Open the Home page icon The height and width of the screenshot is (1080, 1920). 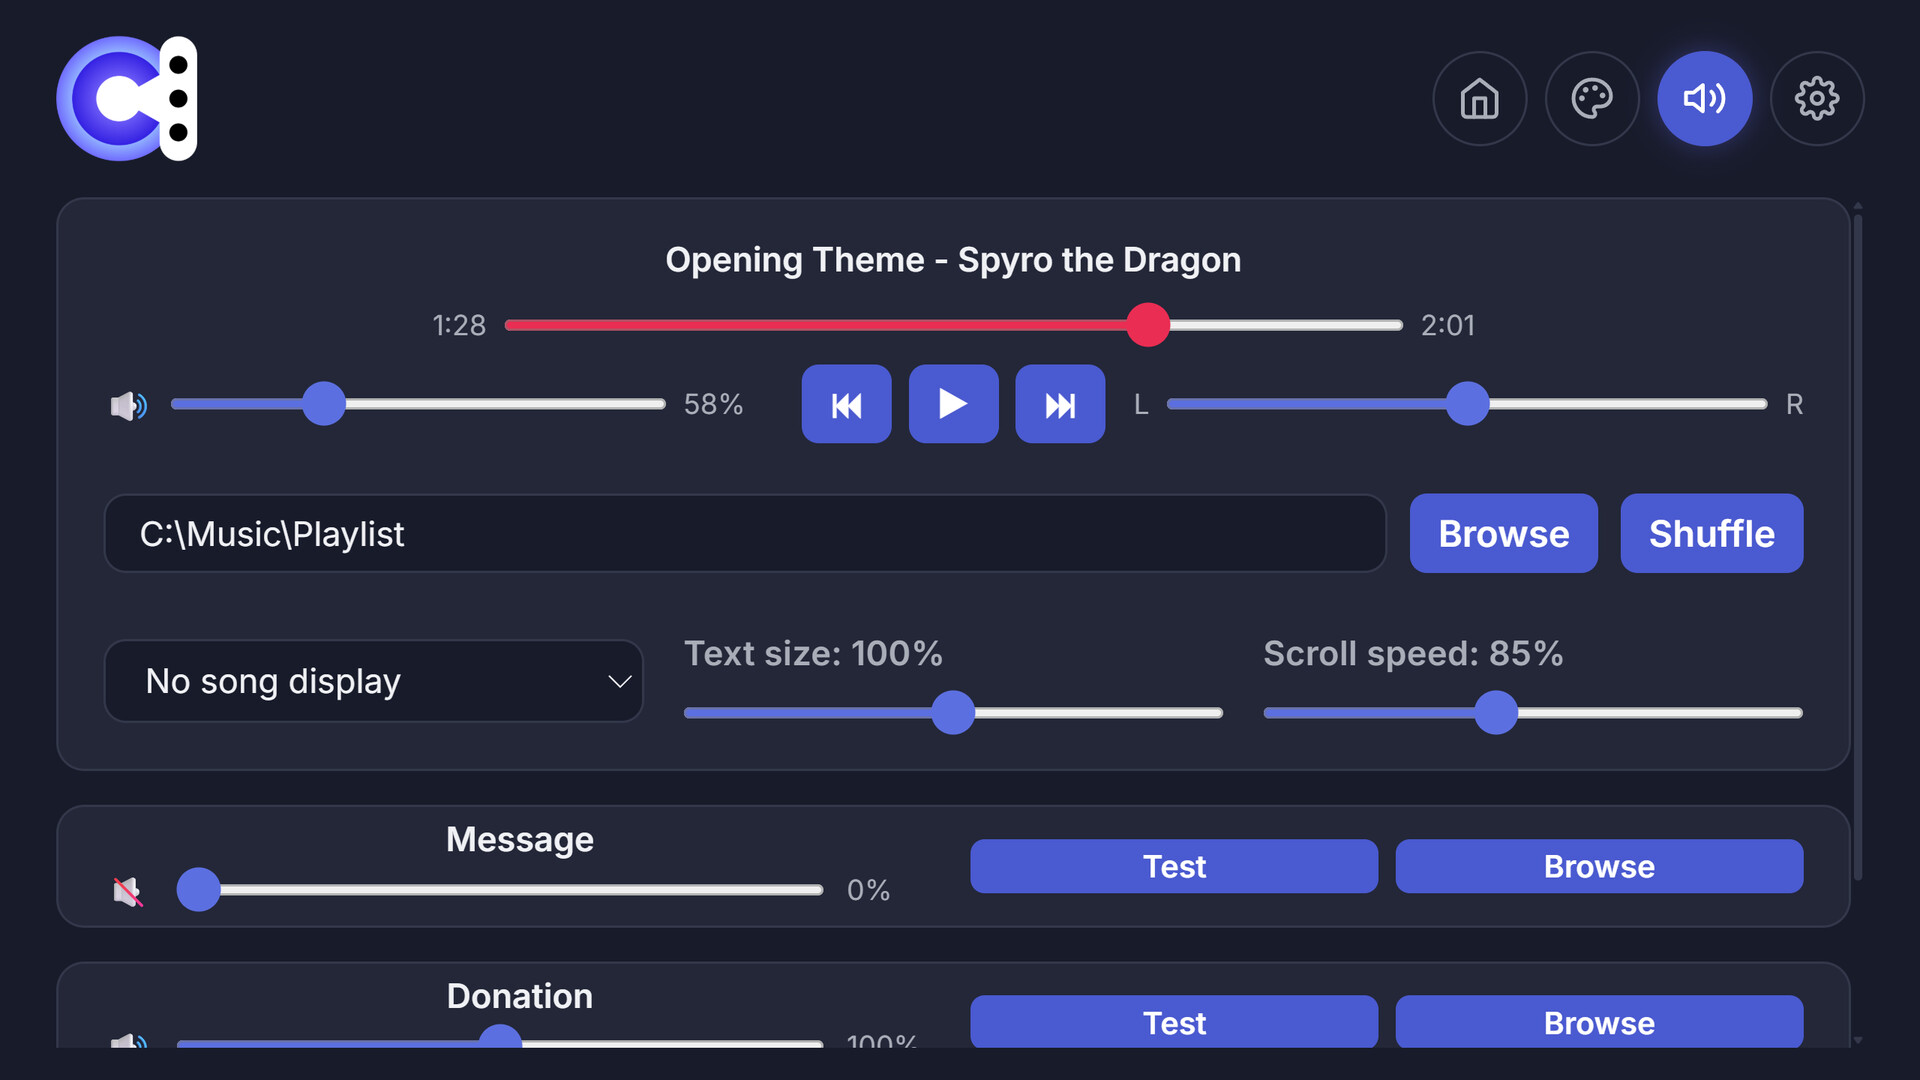(x=1479, y=99)
